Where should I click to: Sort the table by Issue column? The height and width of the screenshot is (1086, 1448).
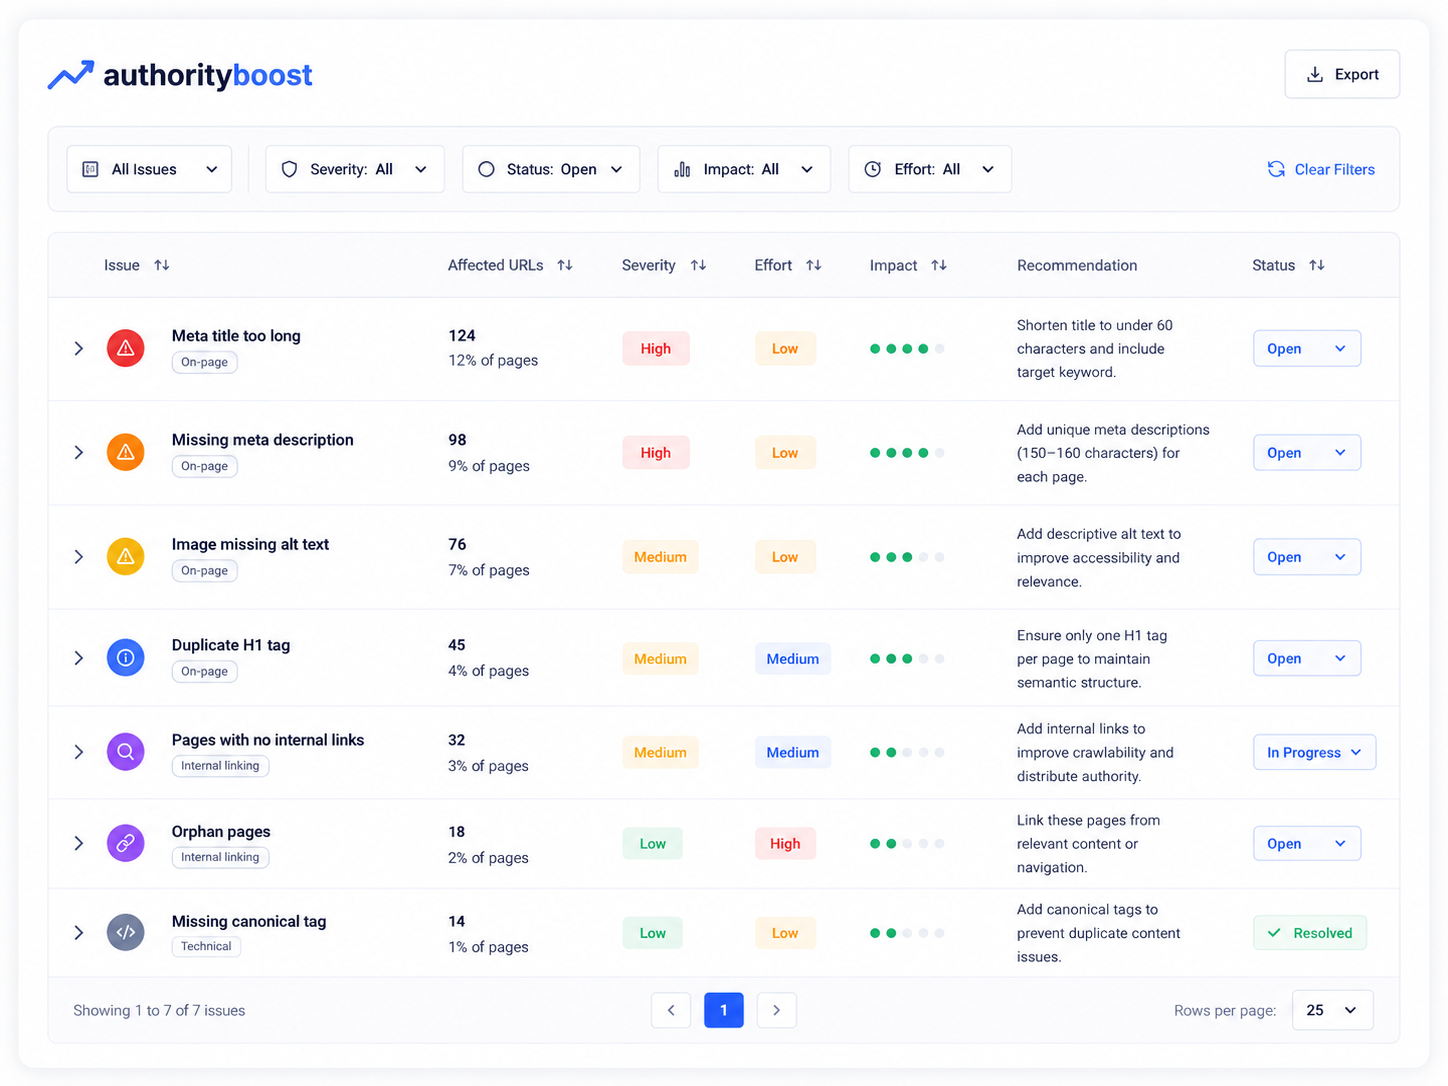pyautogui.click(x=162, y=265)
